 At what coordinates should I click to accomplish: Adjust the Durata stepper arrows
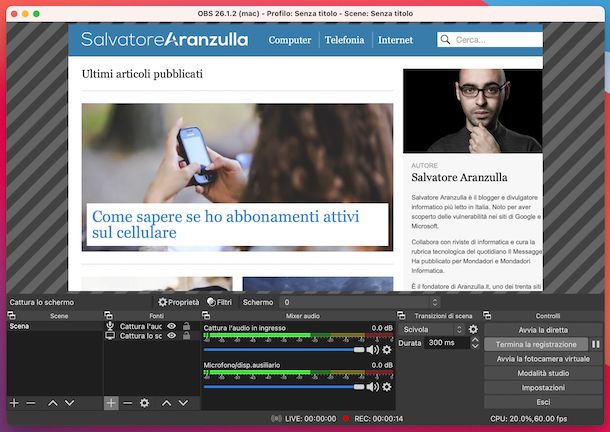tap(475, 343)
